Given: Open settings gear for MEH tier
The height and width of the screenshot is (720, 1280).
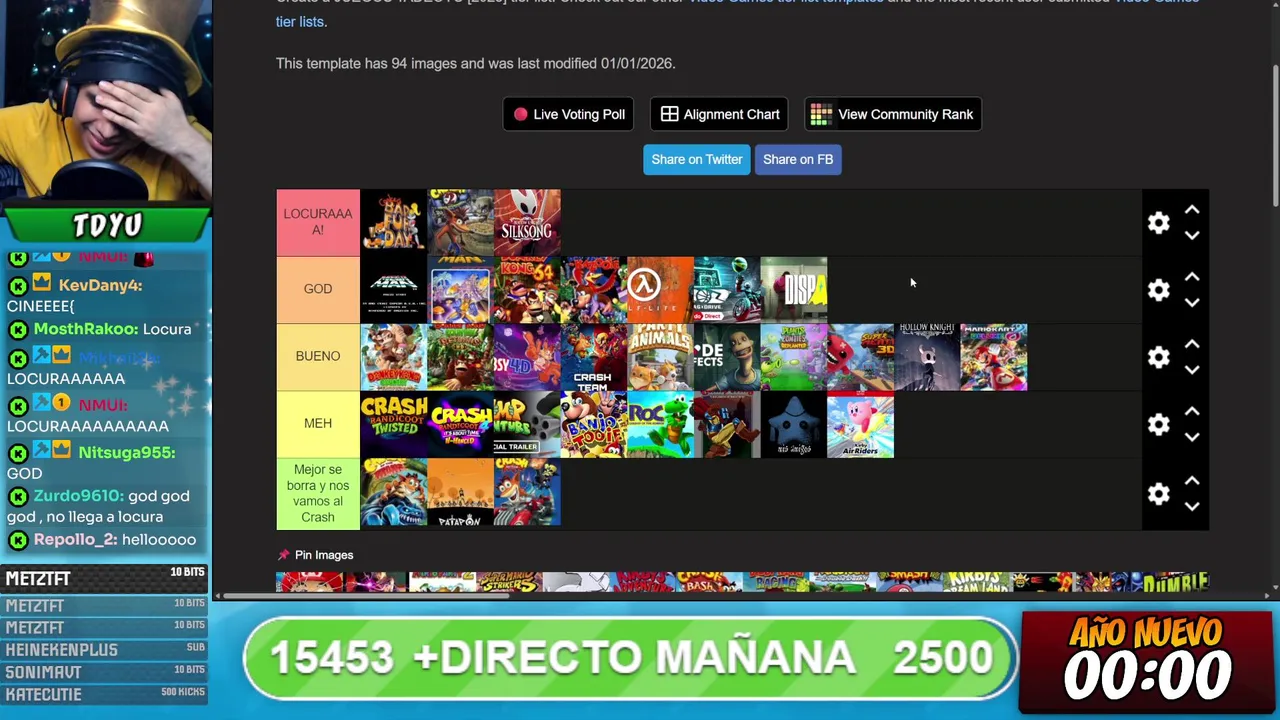Looking at the screenshot, I should (1158, 424).
